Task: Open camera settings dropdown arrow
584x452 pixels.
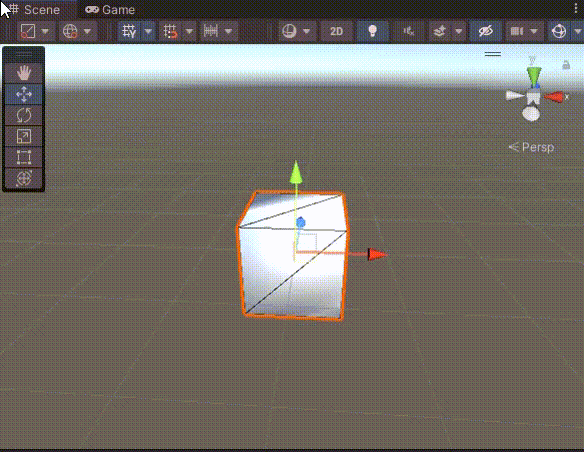Action: click(534, 31)
